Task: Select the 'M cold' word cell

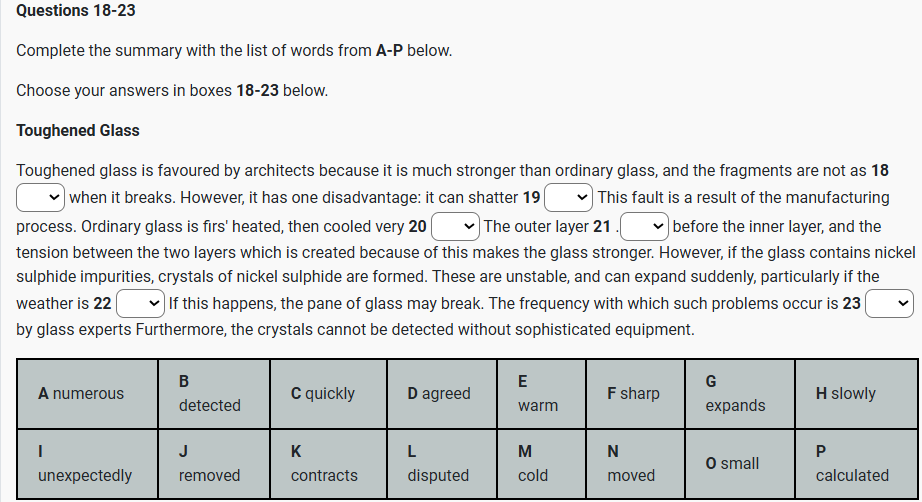Action: [540, 464]
